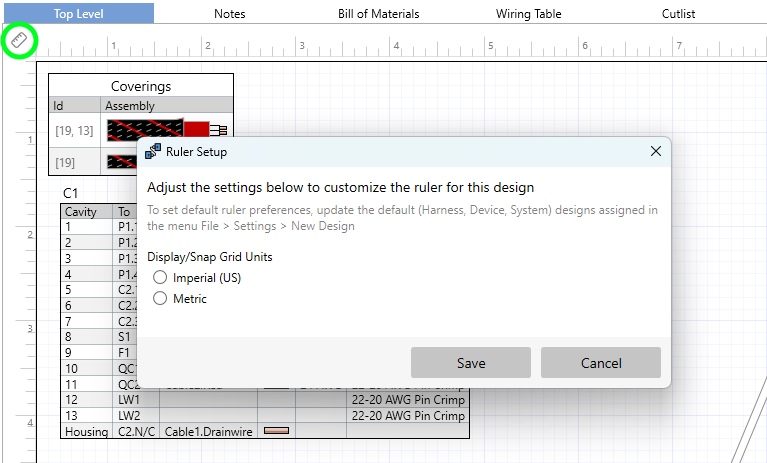Click the Housing row cell
The height and width of the screenshot is (463, 767).
tap(87, 431)
